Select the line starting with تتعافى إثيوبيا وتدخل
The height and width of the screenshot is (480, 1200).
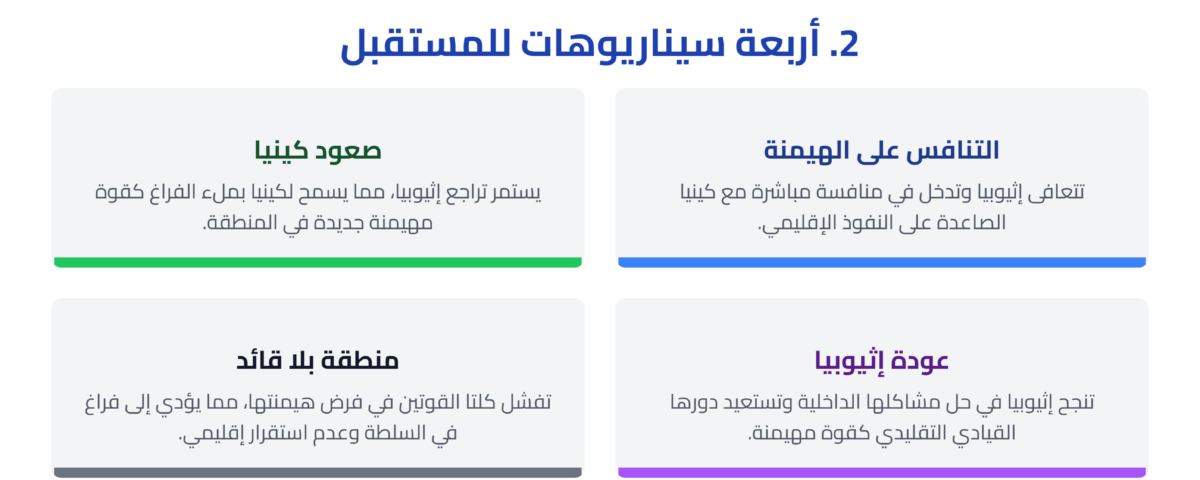(881, 191)
